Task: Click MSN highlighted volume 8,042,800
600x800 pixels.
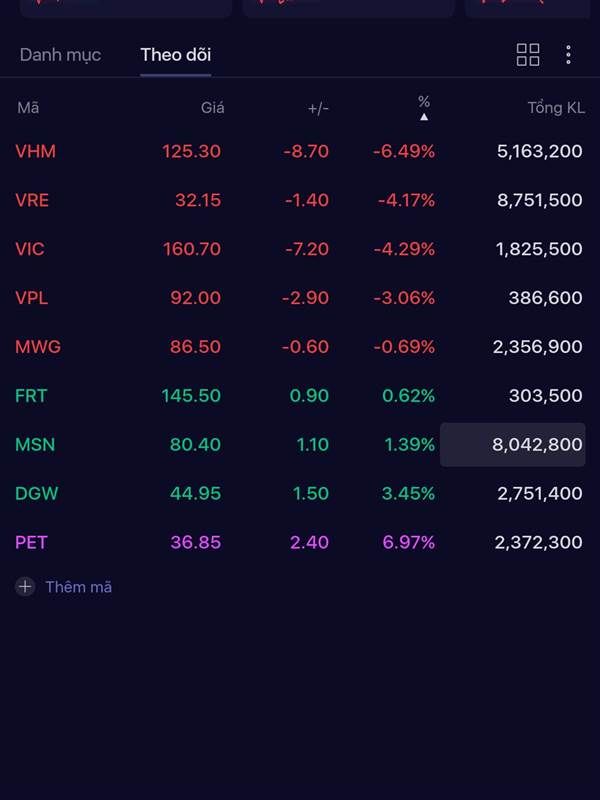Action: tap(513, 445)
